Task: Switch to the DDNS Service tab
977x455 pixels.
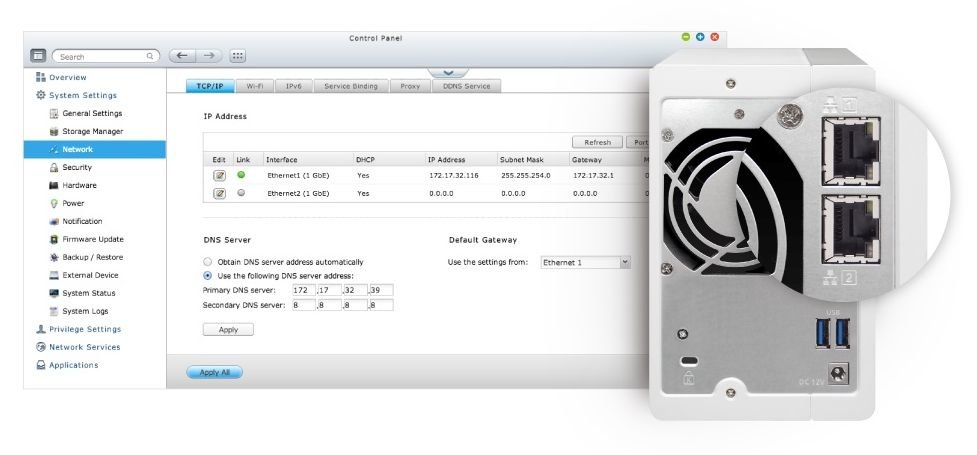Action: (x=466, y=87)
